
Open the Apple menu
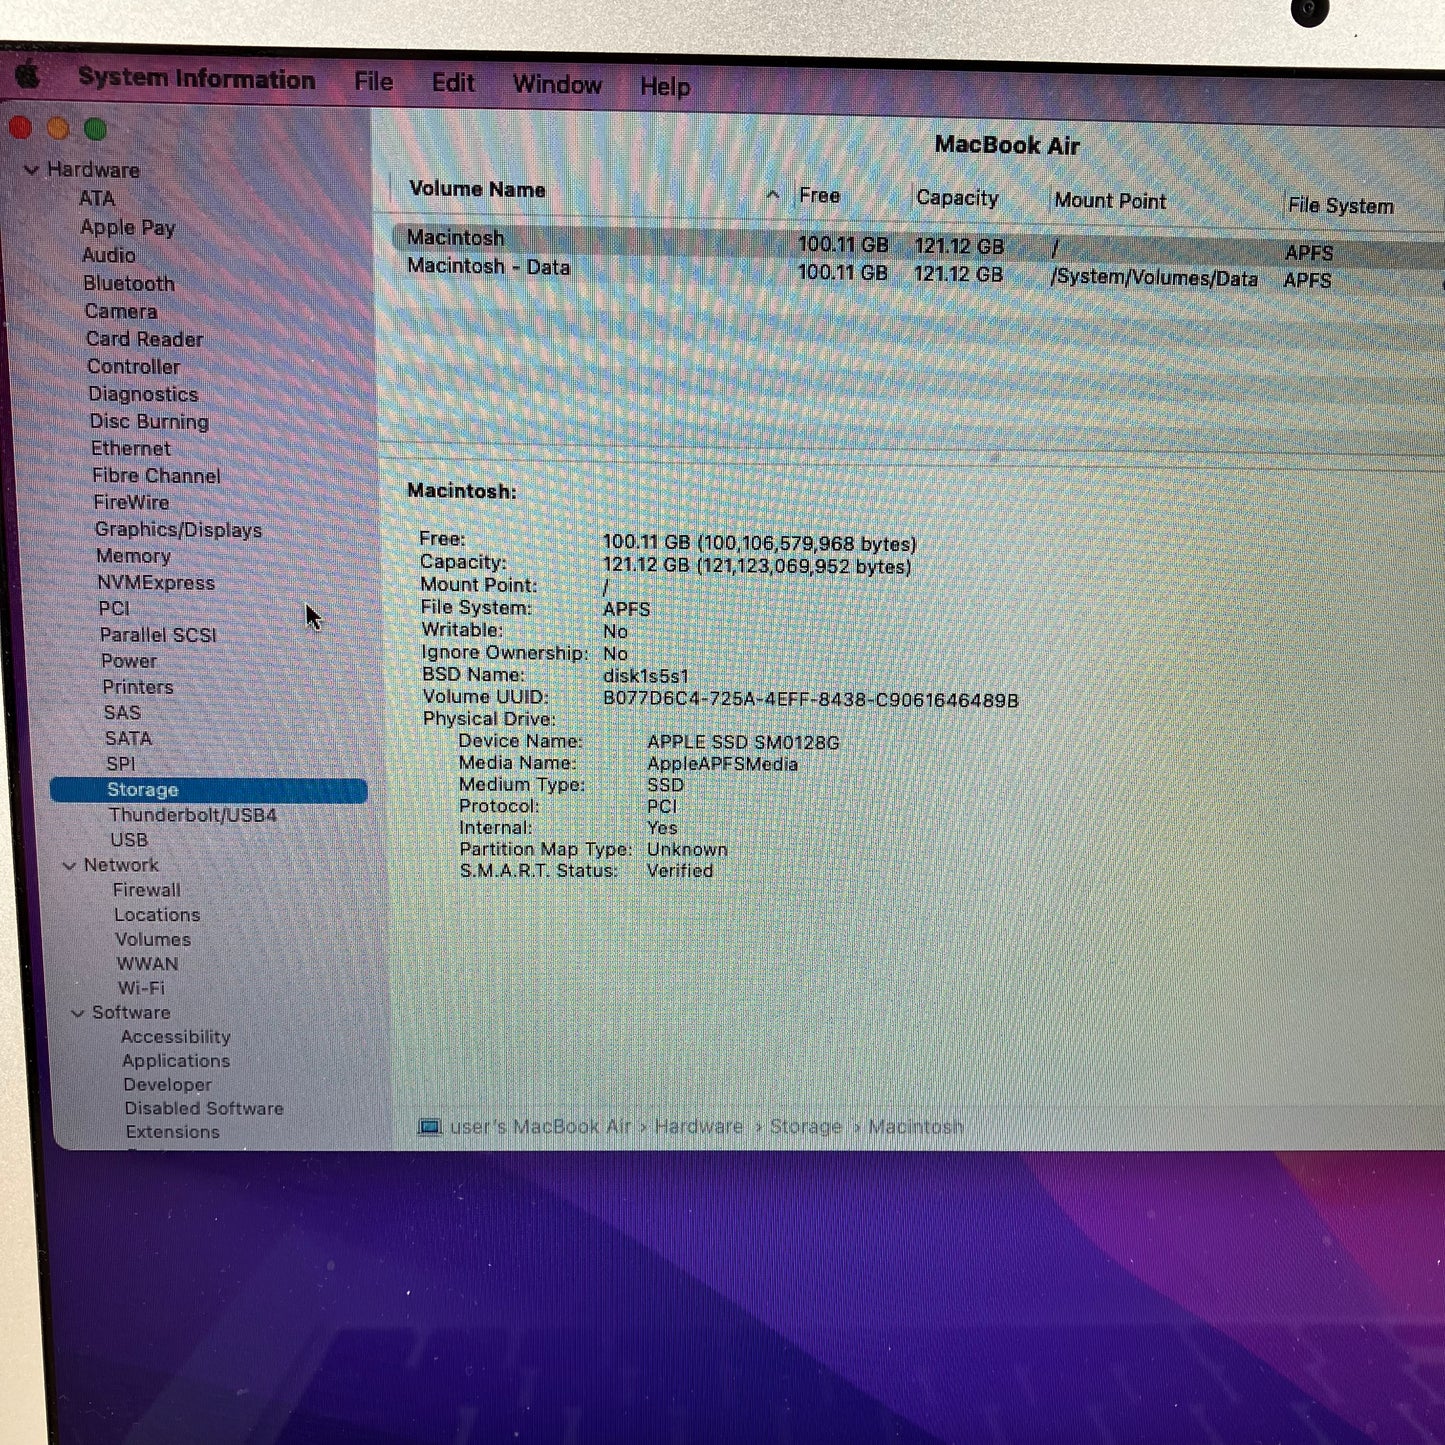(27, 76)
